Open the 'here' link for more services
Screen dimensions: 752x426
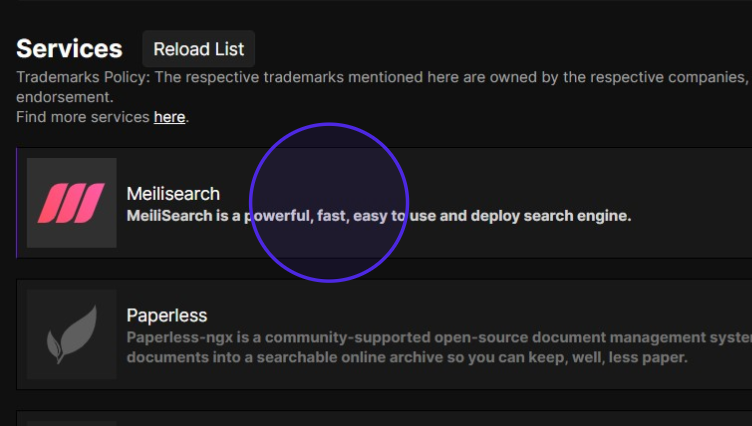click(x=169, y=117)
